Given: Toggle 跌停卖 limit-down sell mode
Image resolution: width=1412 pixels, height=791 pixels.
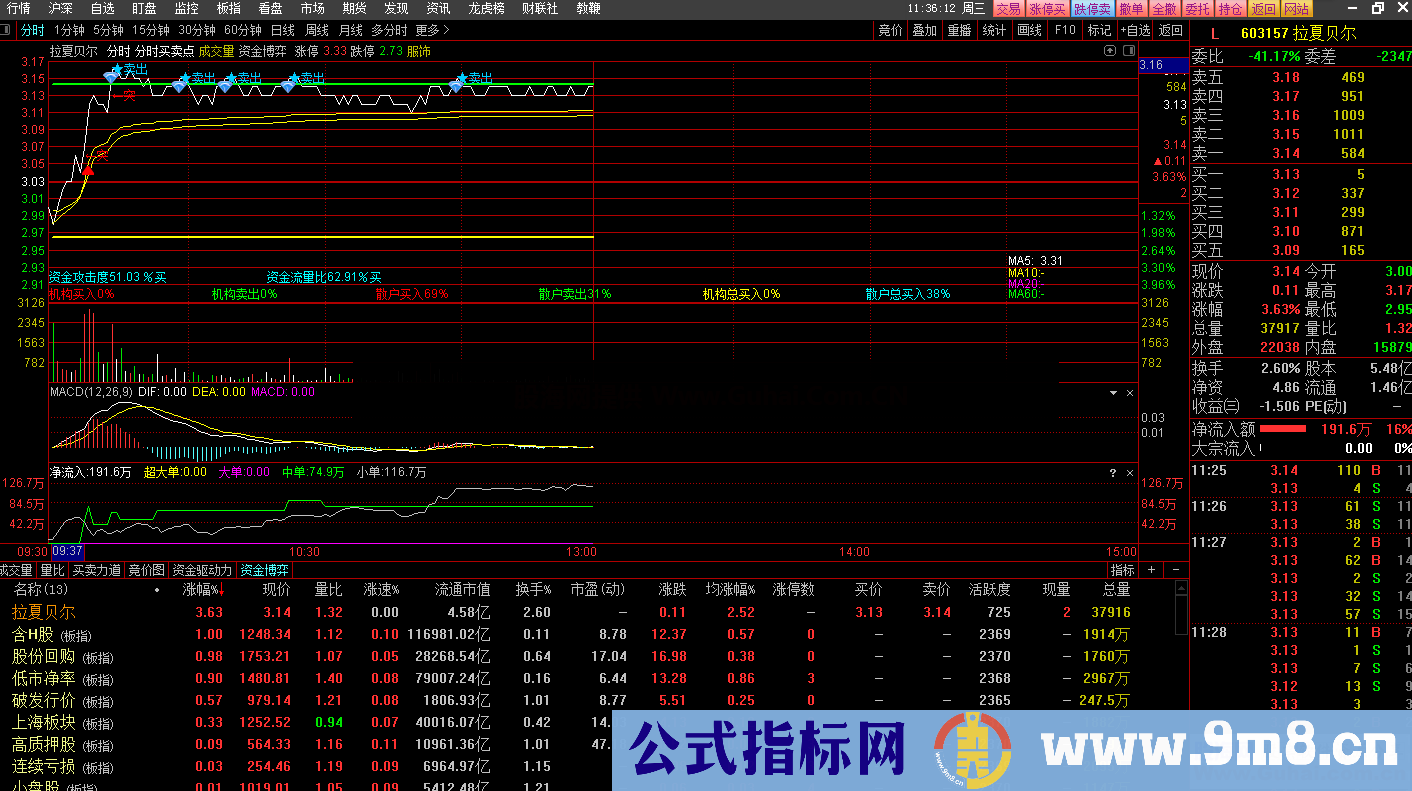Looking at the screenshot, I should [1090, 8].
